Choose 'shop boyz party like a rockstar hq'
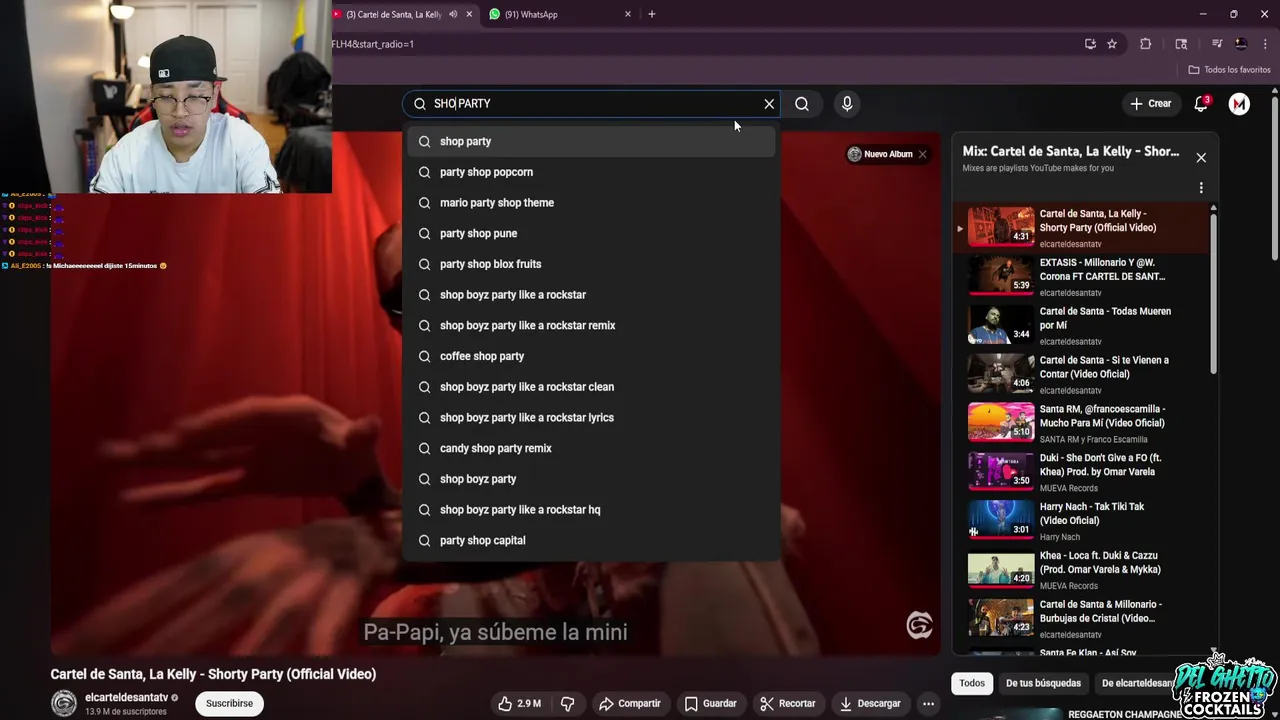 (x=591, y=510)
